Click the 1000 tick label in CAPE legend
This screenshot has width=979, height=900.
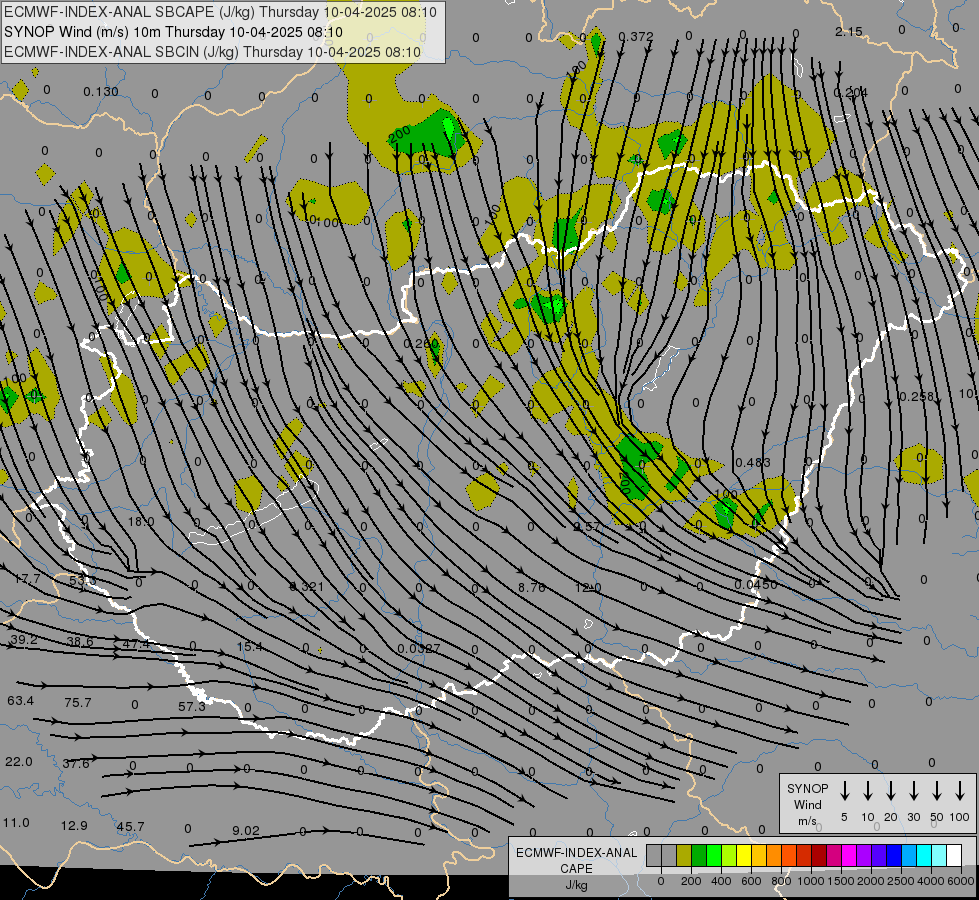pos(810,881)
